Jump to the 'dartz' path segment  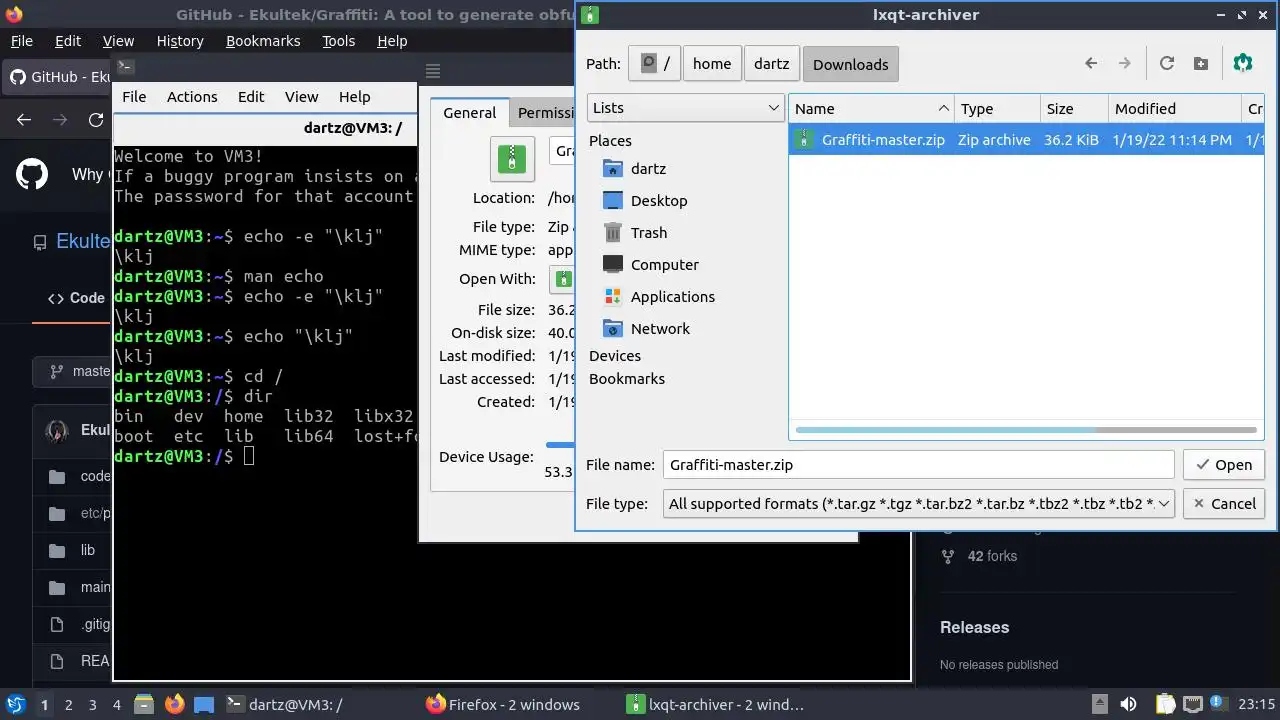(771, 64)
